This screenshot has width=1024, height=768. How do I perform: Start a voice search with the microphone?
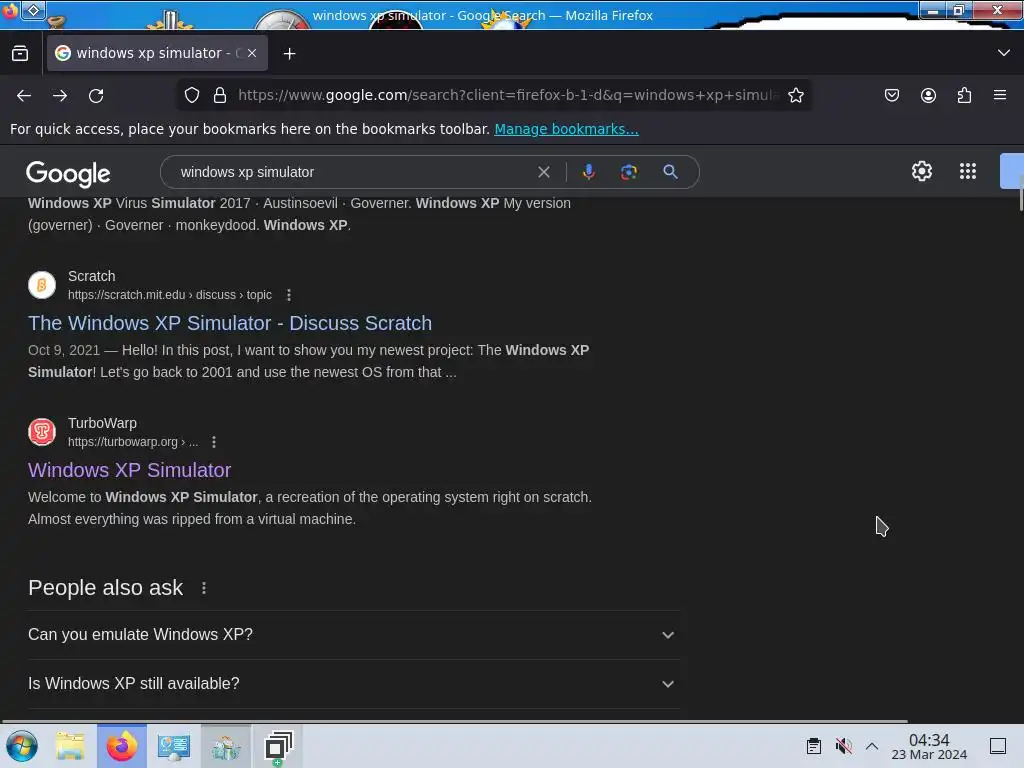coord(588,172)
